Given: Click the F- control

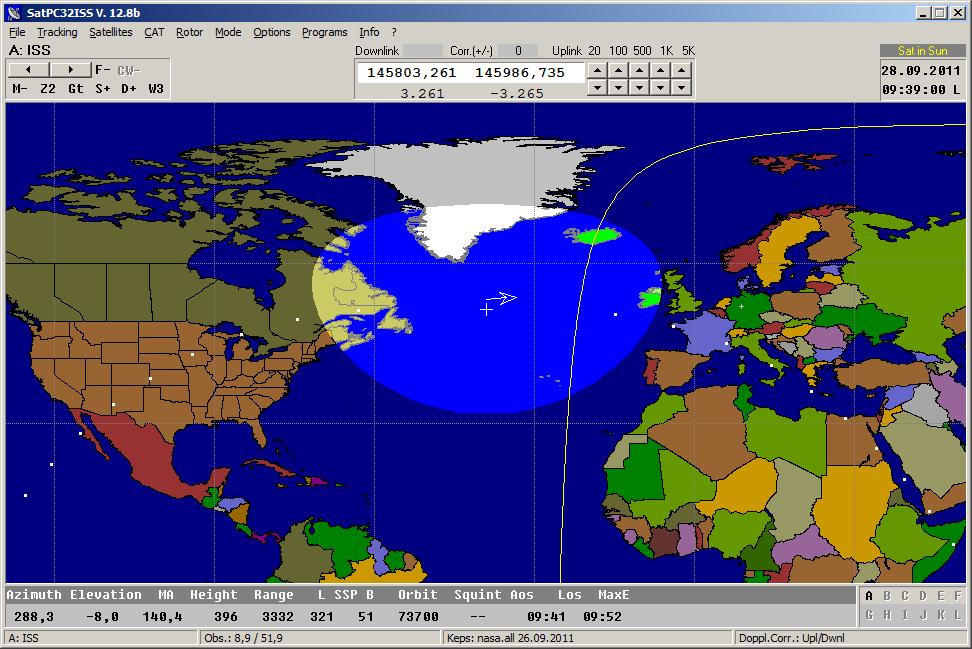Looking at the screenshot, I should tap(103, 70).
